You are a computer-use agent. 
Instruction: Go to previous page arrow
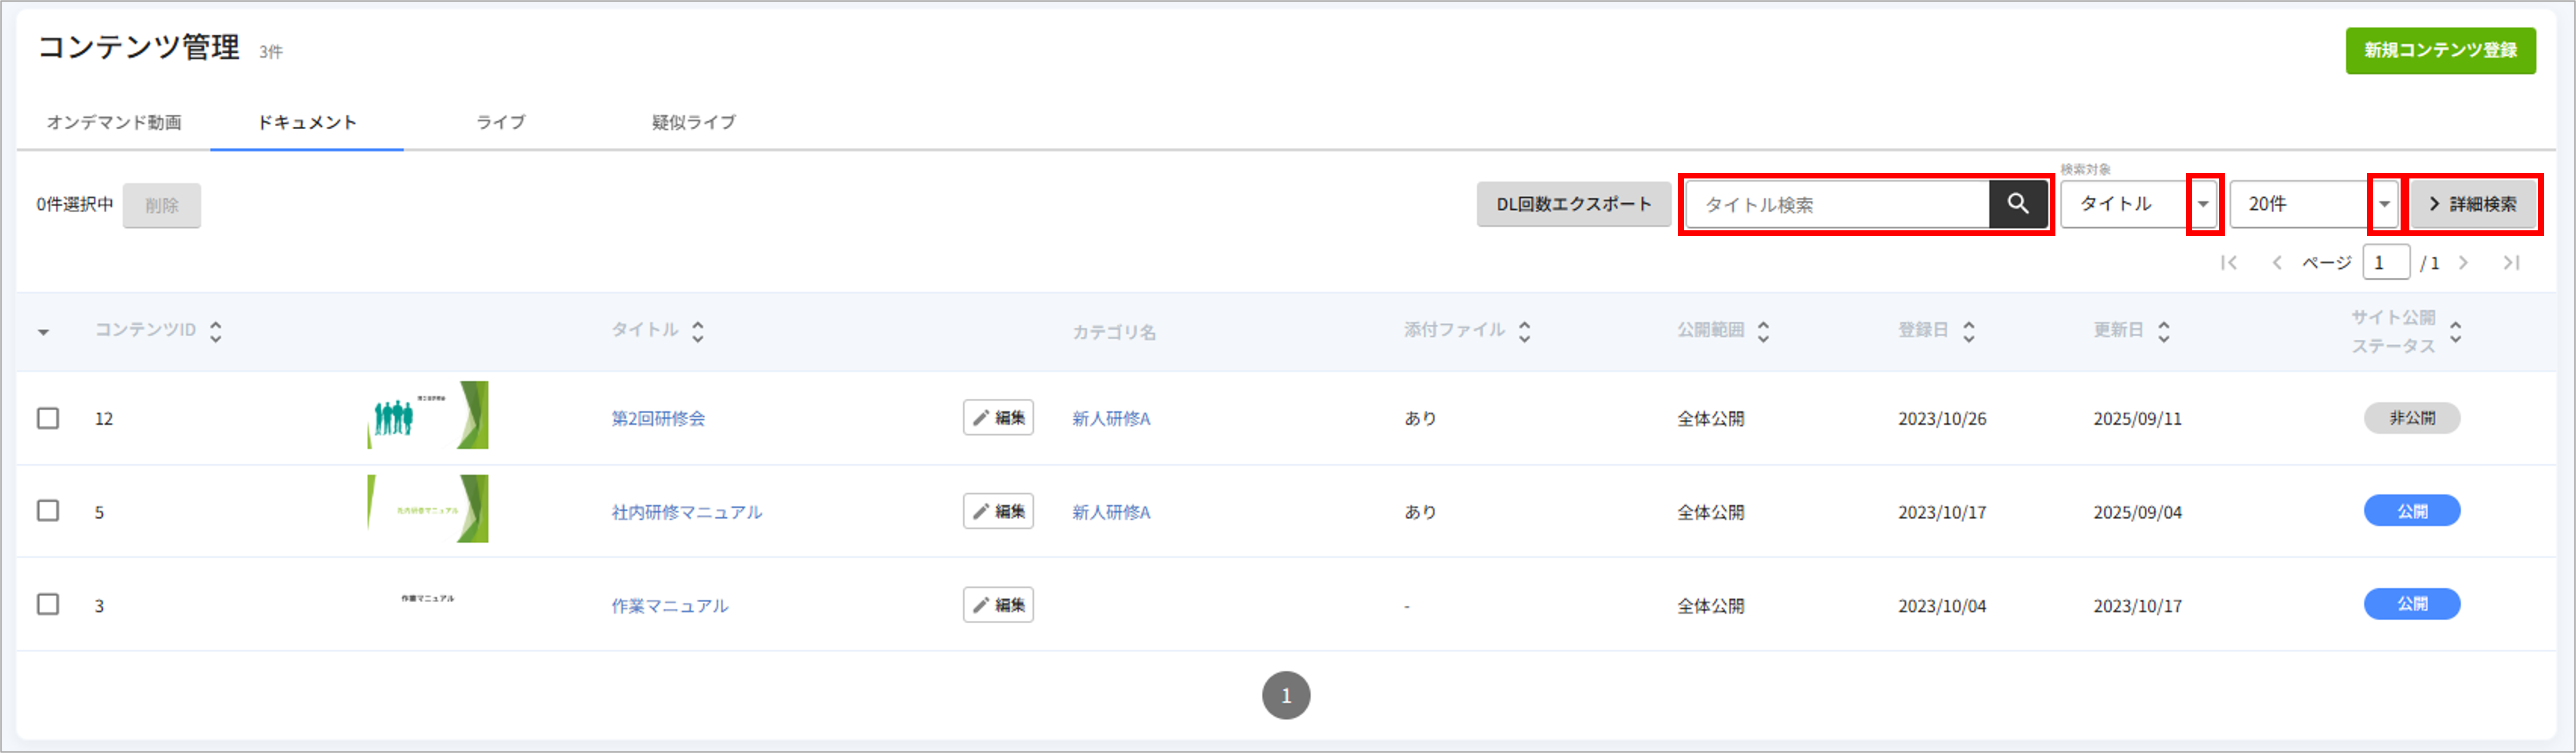(2277, 263)
